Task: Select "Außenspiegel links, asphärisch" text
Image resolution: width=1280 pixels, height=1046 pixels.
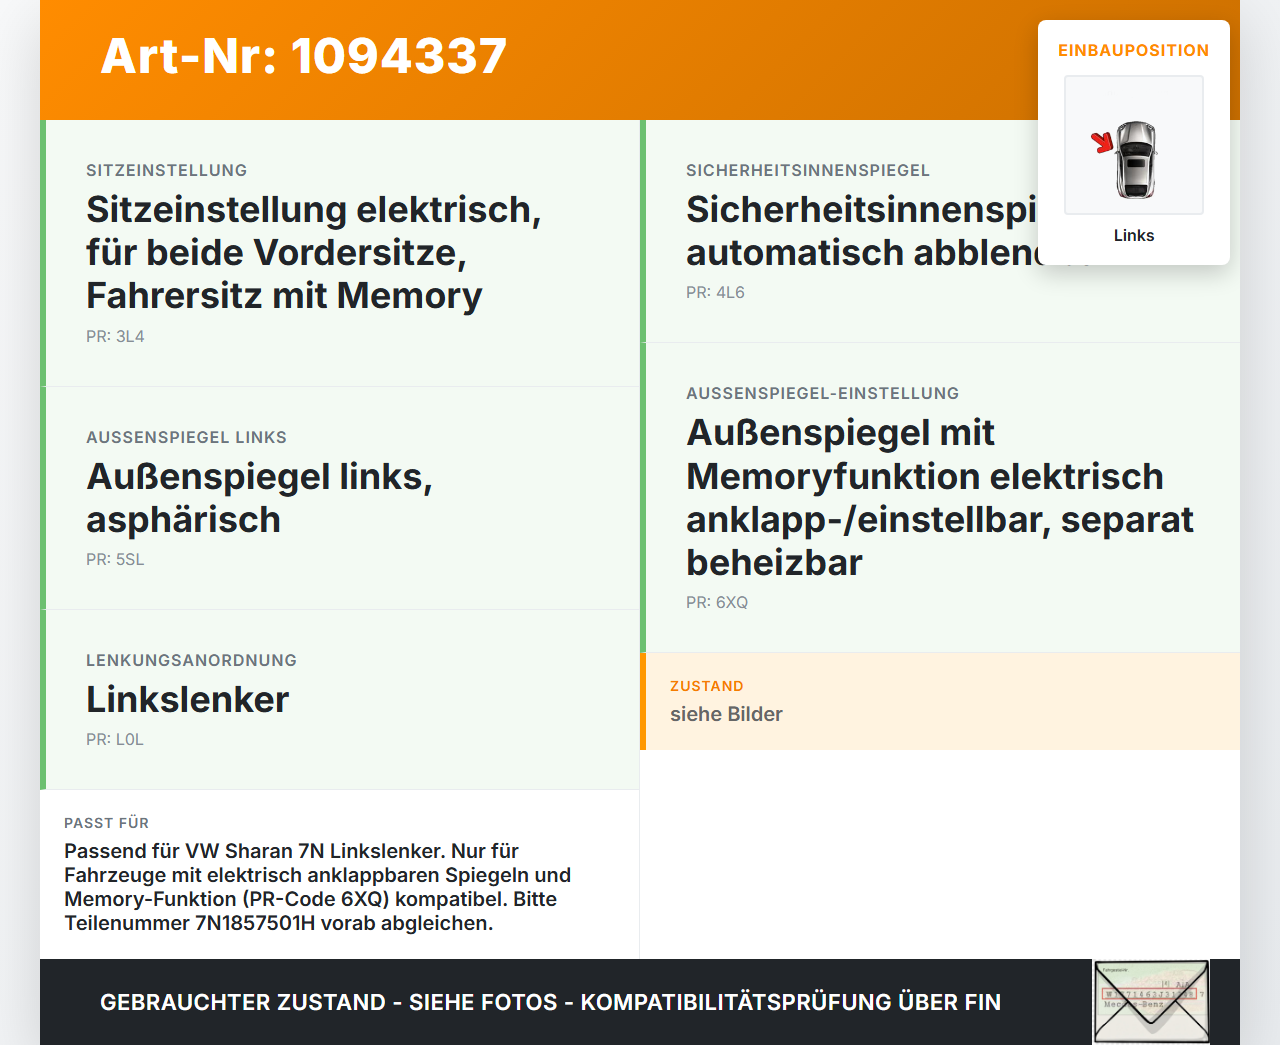Action: [x=260, y=498]
